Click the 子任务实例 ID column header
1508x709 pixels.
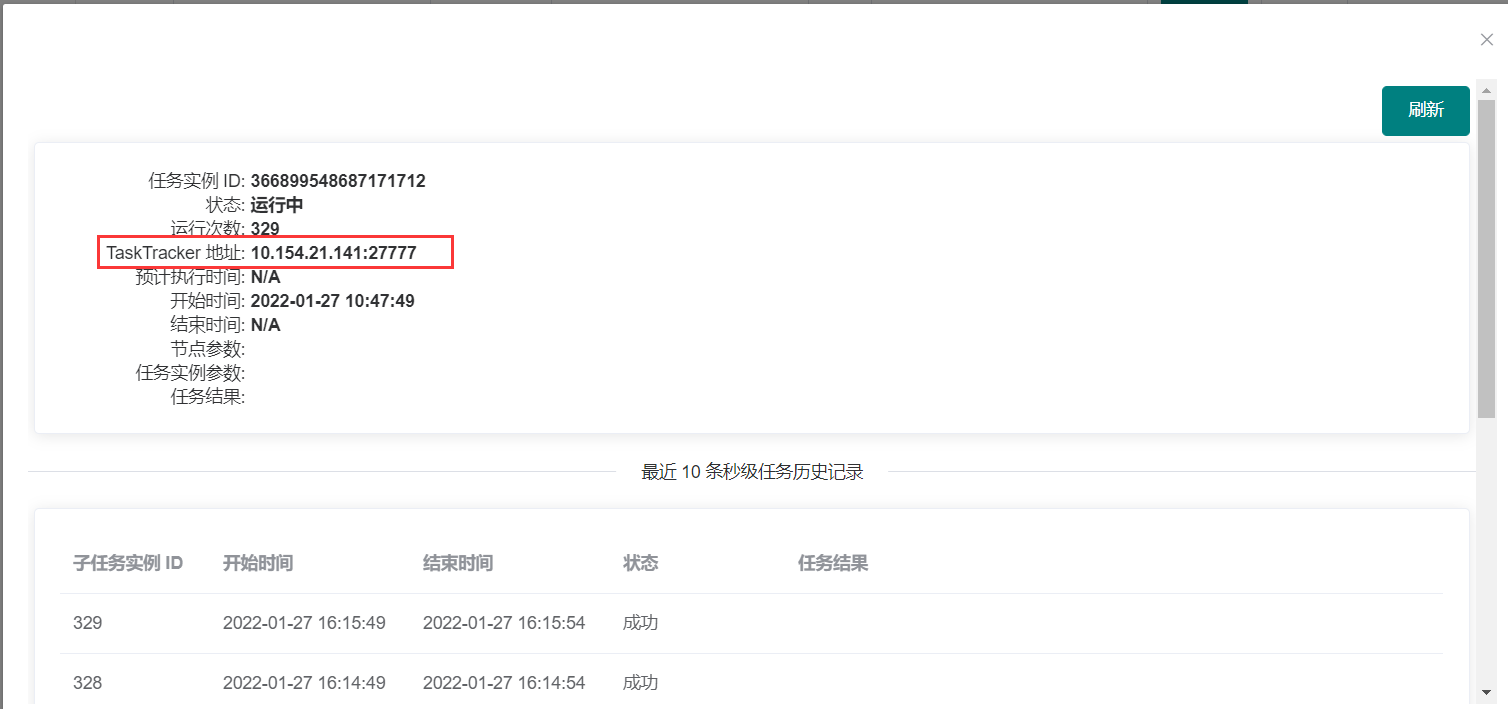[x=128, y=563]
